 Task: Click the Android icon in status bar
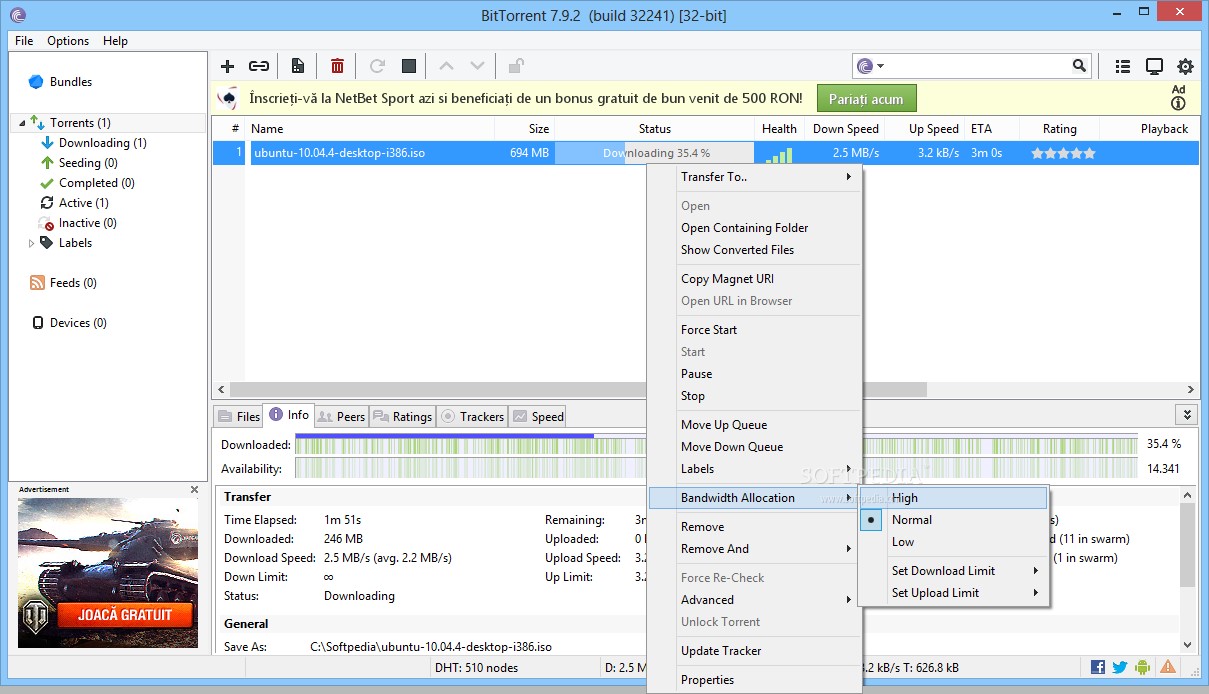click(x=1143, y=667)
